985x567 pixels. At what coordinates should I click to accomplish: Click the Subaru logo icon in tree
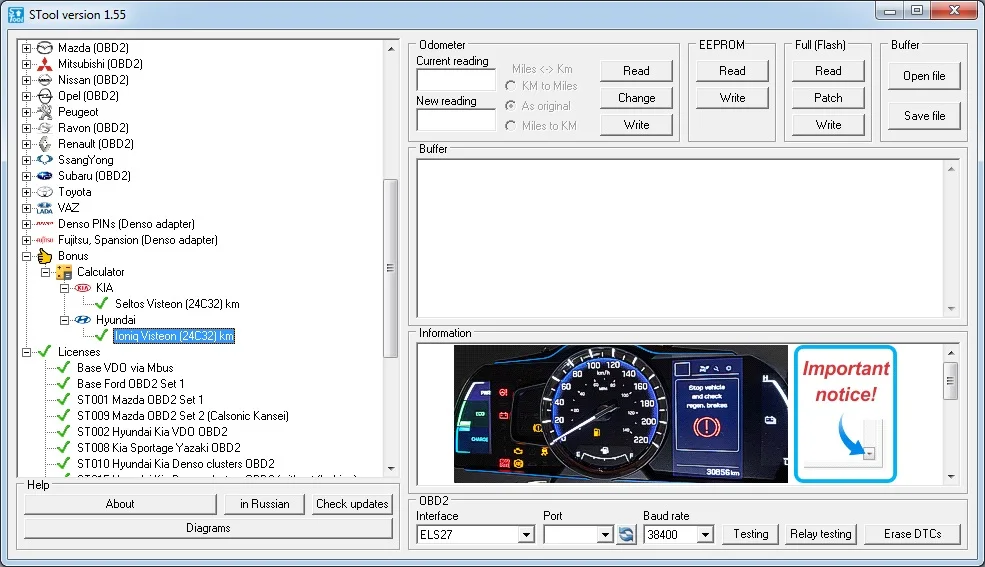(x=44, y=176)
